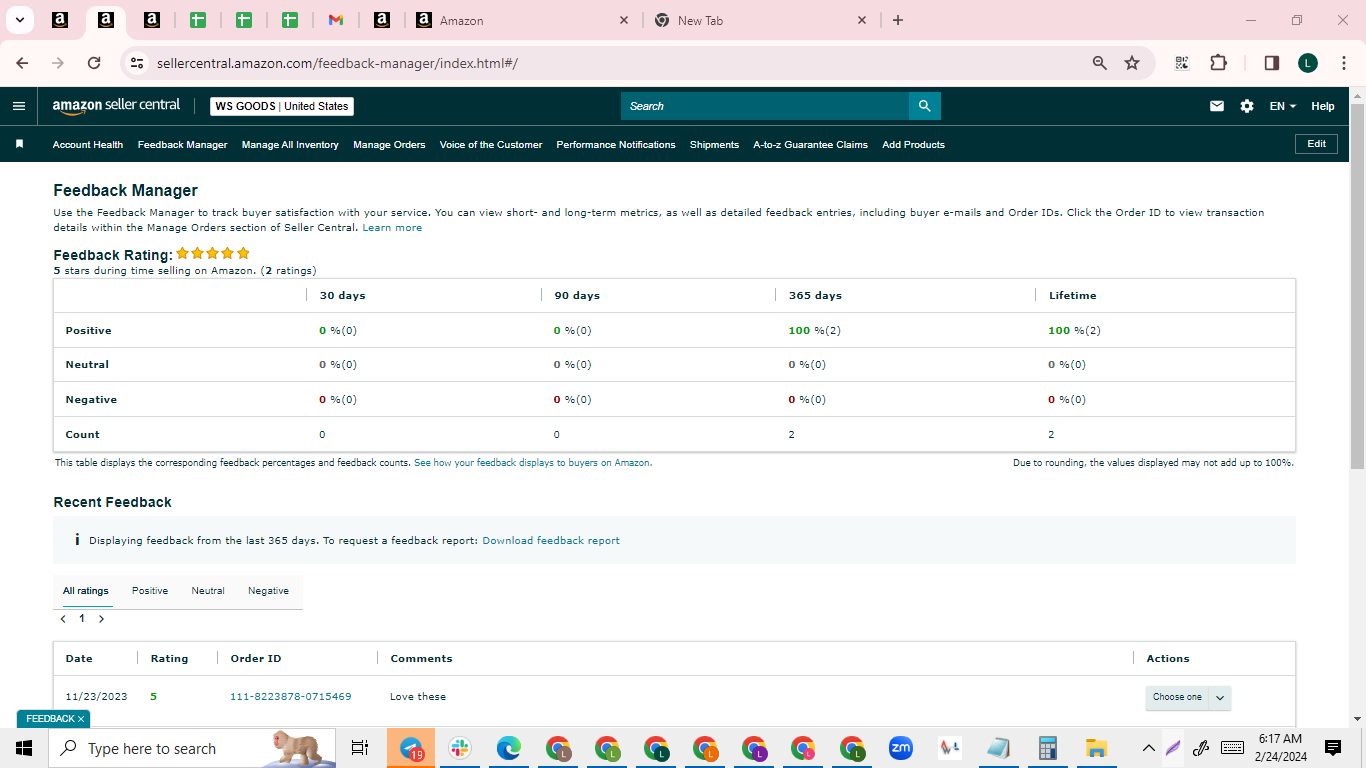Select the Negative feedback tab

268,591
